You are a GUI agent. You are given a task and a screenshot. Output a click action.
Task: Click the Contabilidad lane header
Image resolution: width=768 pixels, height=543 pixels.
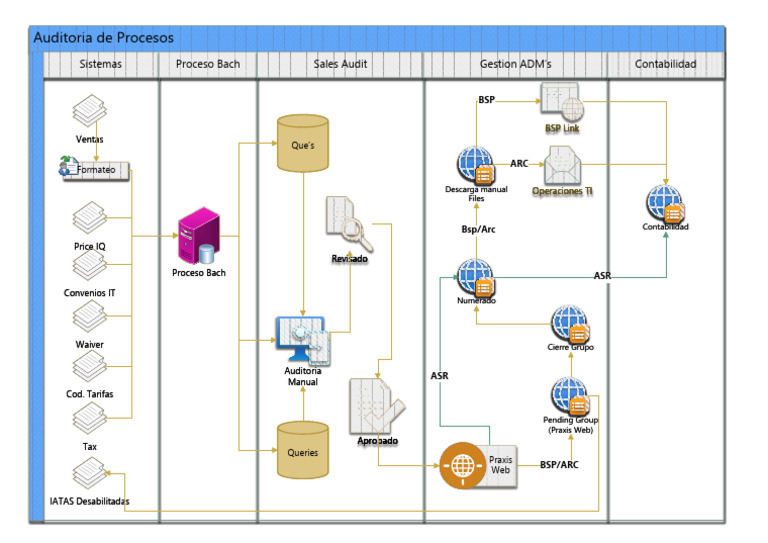(x=665, y=64)
